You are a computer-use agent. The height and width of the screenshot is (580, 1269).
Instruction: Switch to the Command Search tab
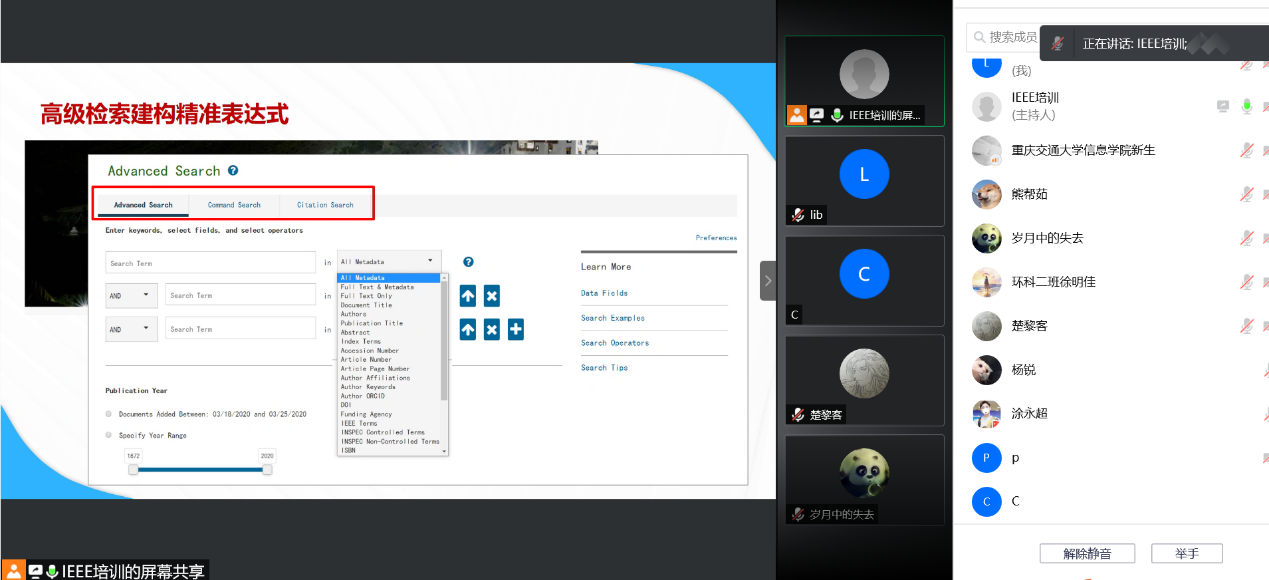click(234, 205)
